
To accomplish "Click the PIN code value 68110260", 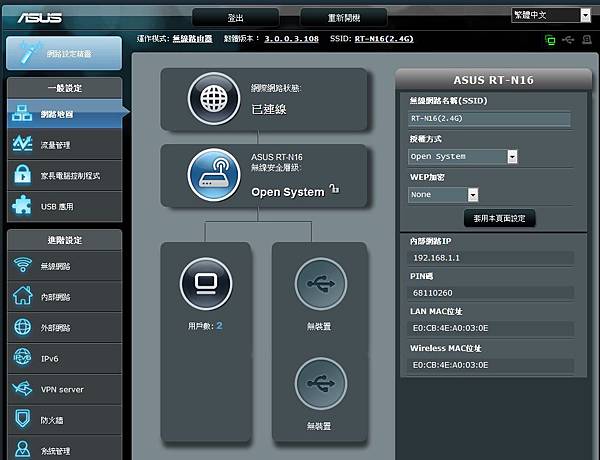I will click(432, 293).
